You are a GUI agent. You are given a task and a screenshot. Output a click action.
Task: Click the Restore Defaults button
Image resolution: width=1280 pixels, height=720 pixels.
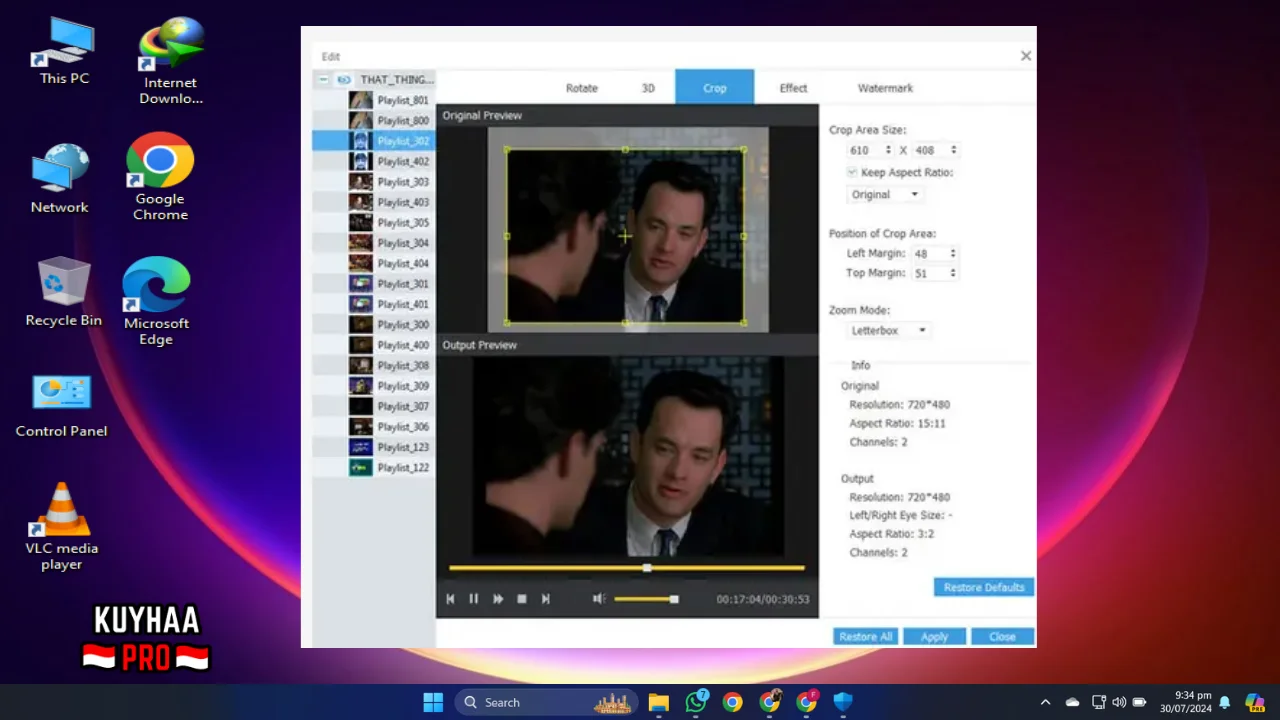coord(984,587)
